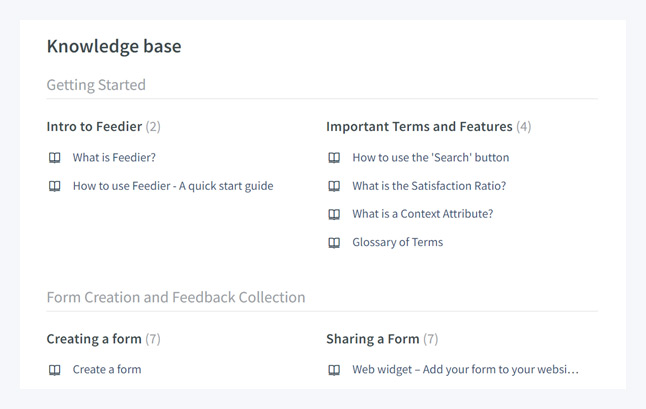Select 'Important Terms and Features' category heading

click(x=419, y=127)
